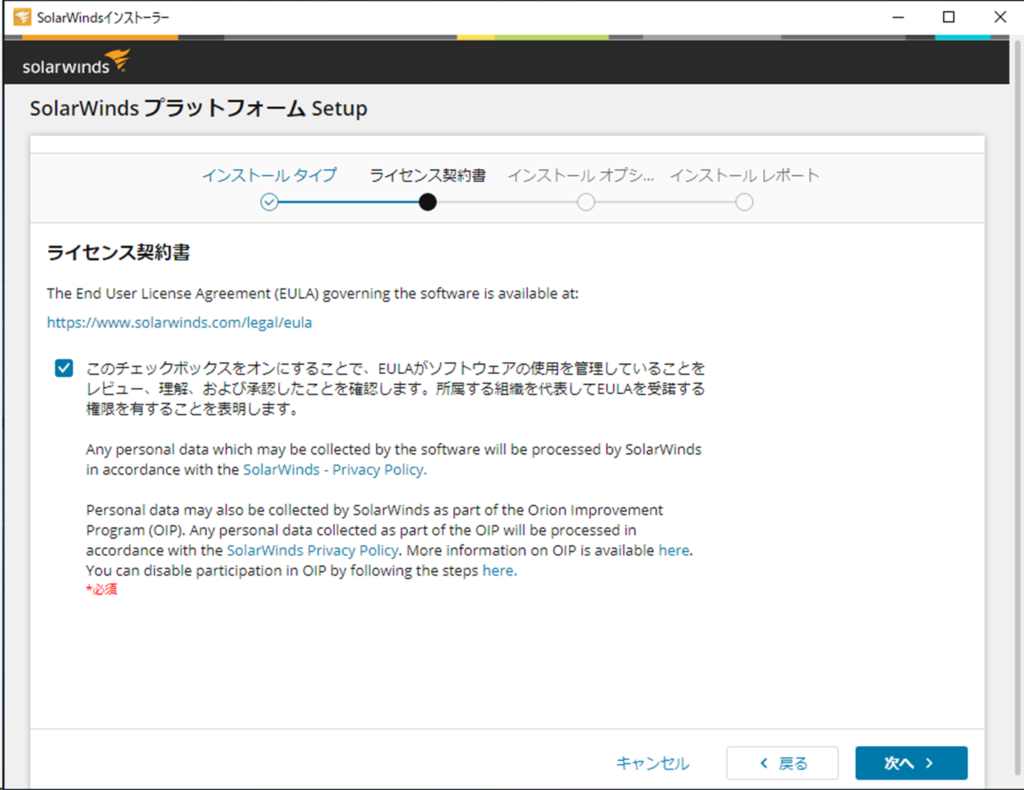Select the インストール オプシ... step label
The width and height of the screenshot is (1024, 790).
coord(581,175)
